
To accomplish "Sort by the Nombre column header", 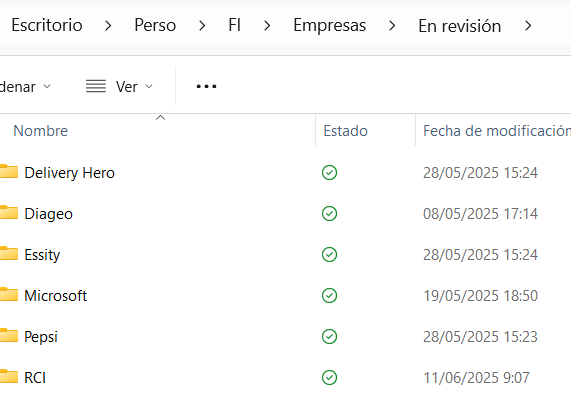I will (x=40, y=131).
